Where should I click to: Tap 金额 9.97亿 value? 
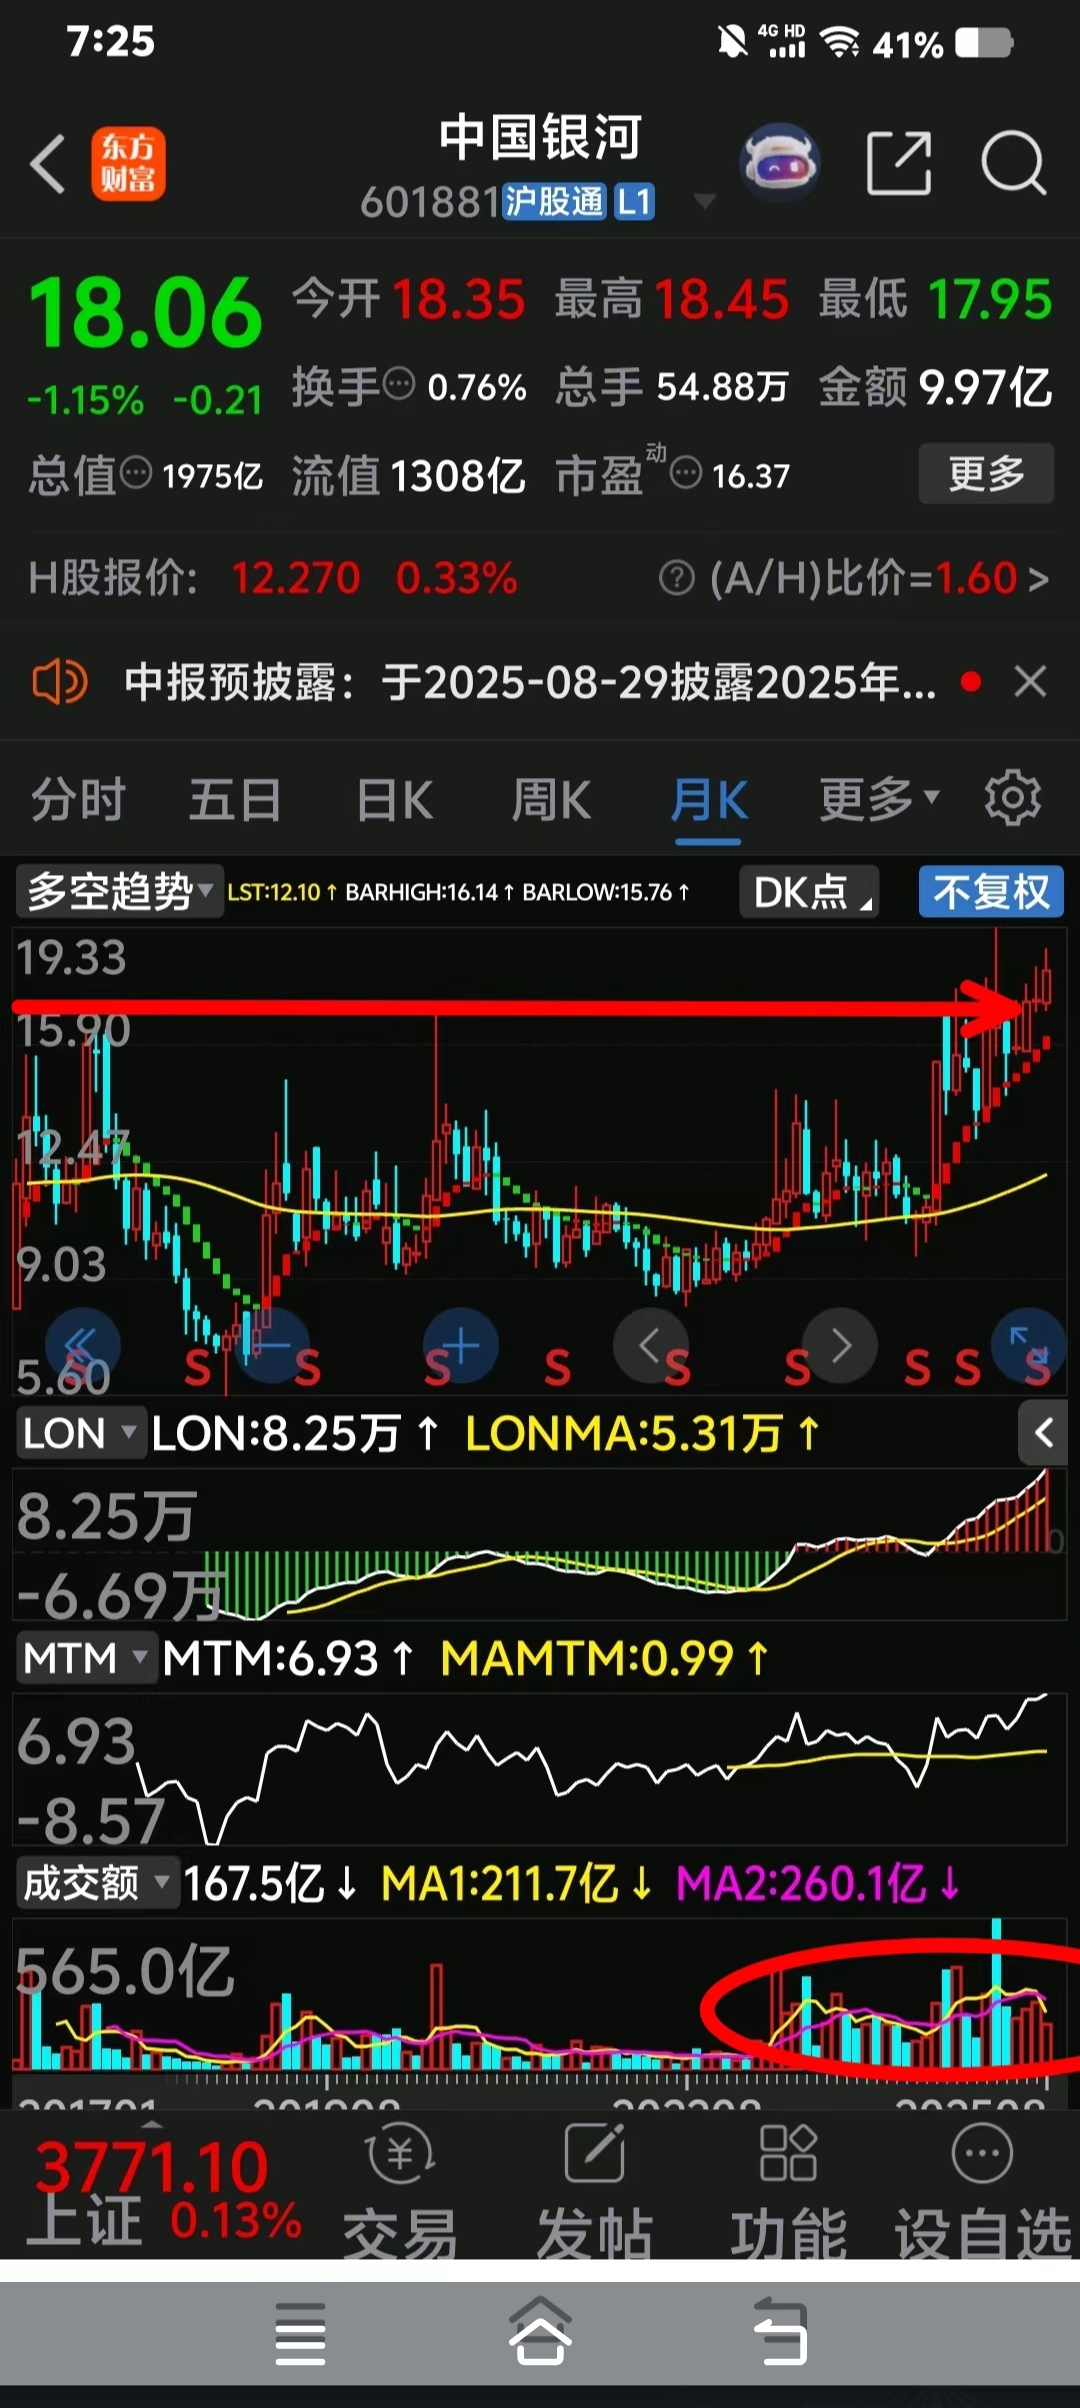coord(986,387)
